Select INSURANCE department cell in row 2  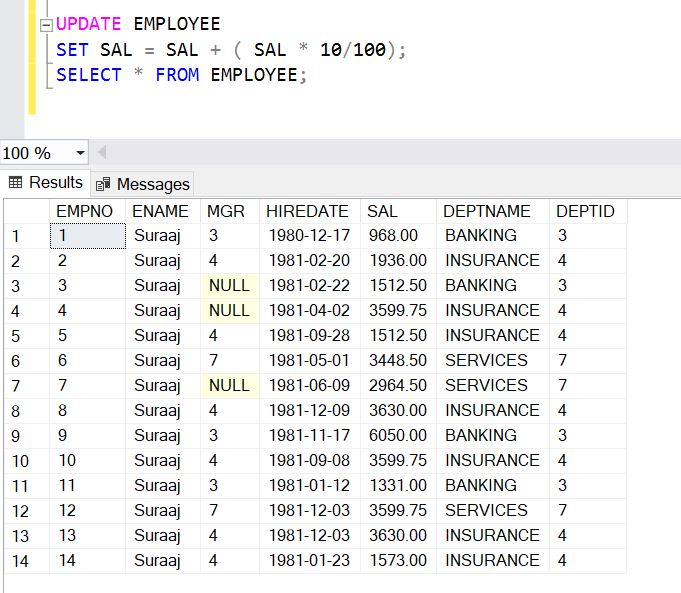pyautogui.click(x=493, y=261)
